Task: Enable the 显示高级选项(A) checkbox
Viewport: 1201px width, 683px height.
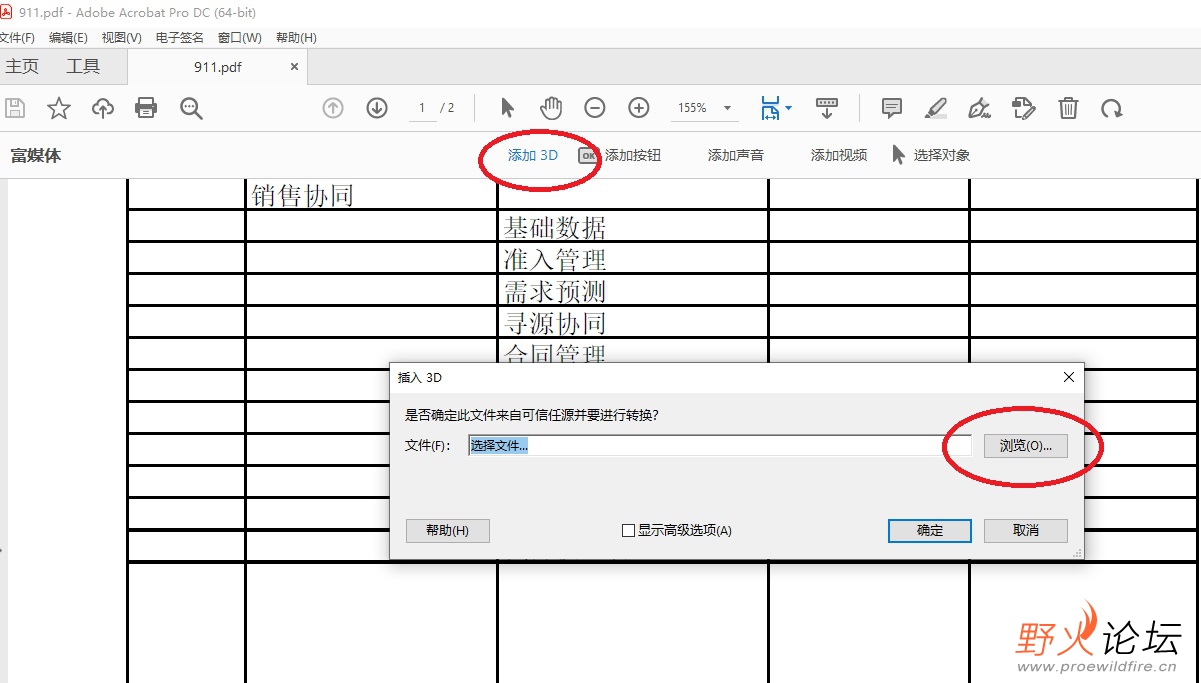Action: pyautogui.click(x=628, y=531)
